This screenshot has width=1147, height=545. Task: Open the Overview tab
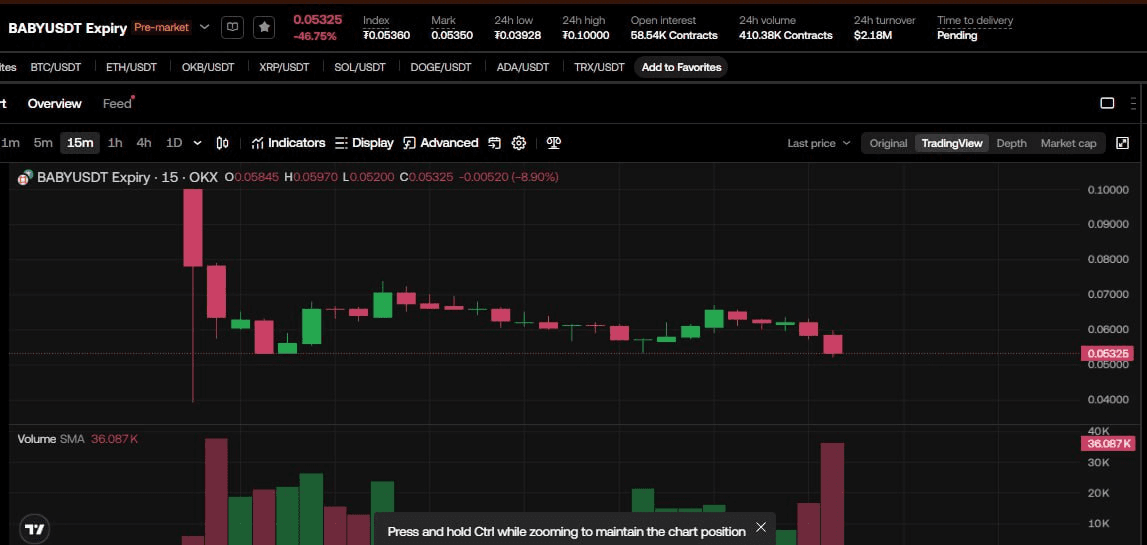click(x=55, y=103)
